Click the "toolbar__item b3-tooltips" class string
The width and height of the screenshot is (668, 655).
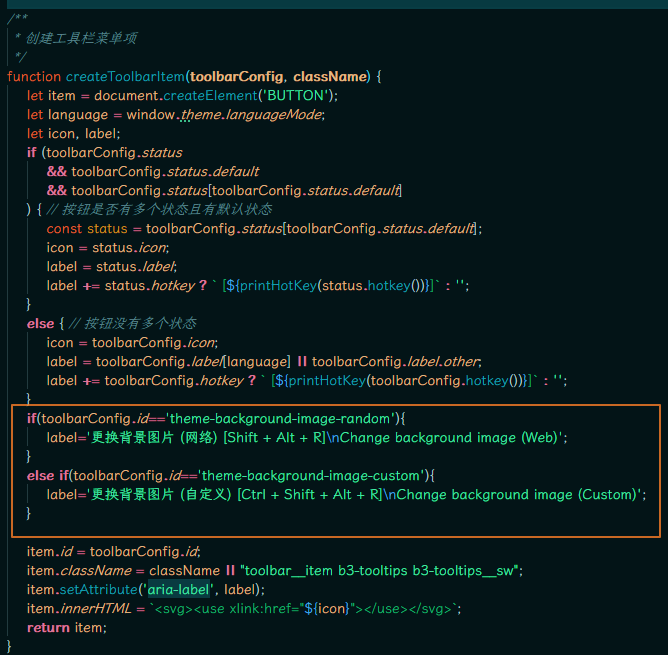coord(380,570)
